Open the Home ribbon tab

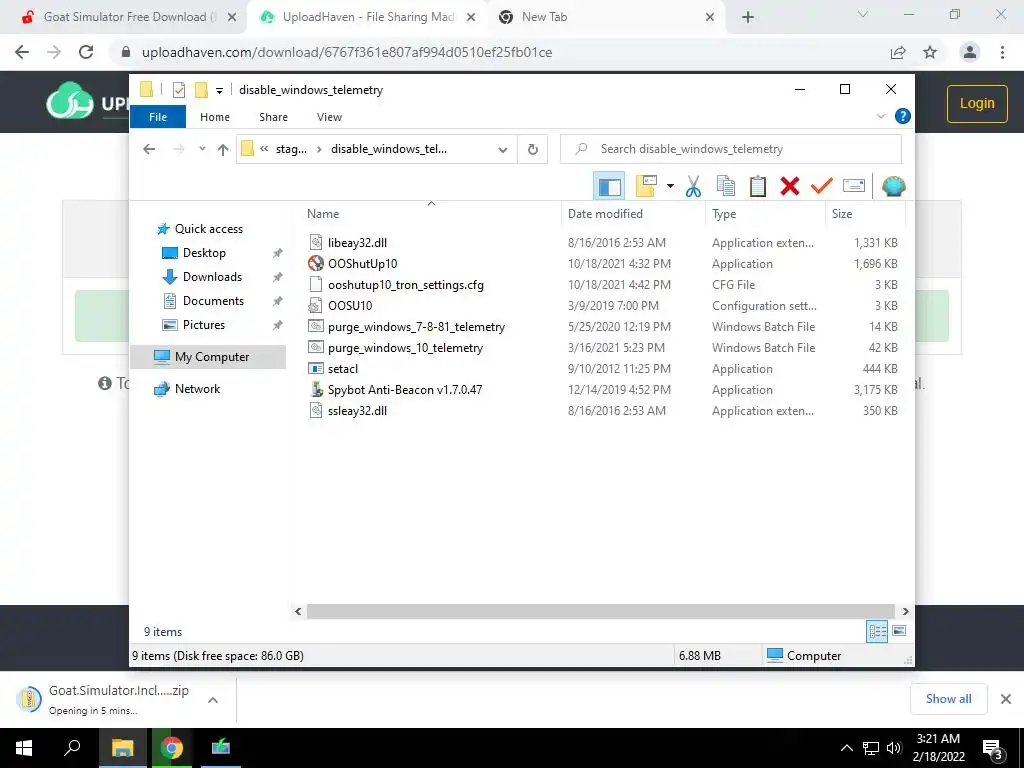tap(215, 117)
